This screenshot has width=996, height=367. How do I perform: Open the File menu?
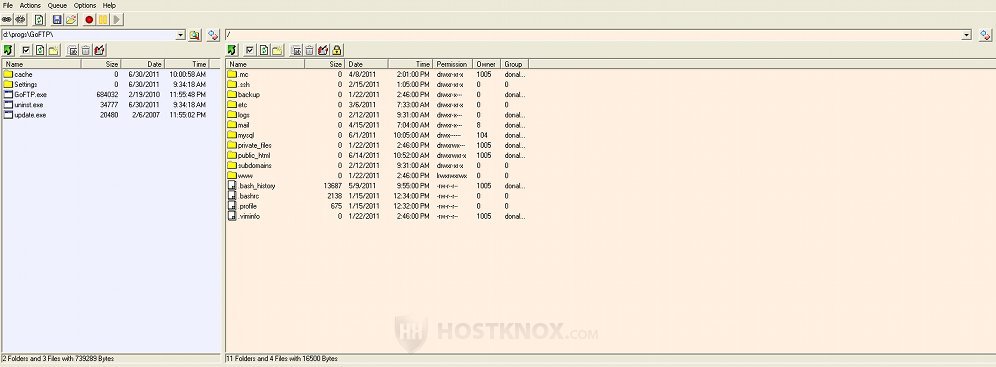pos(8,5)
